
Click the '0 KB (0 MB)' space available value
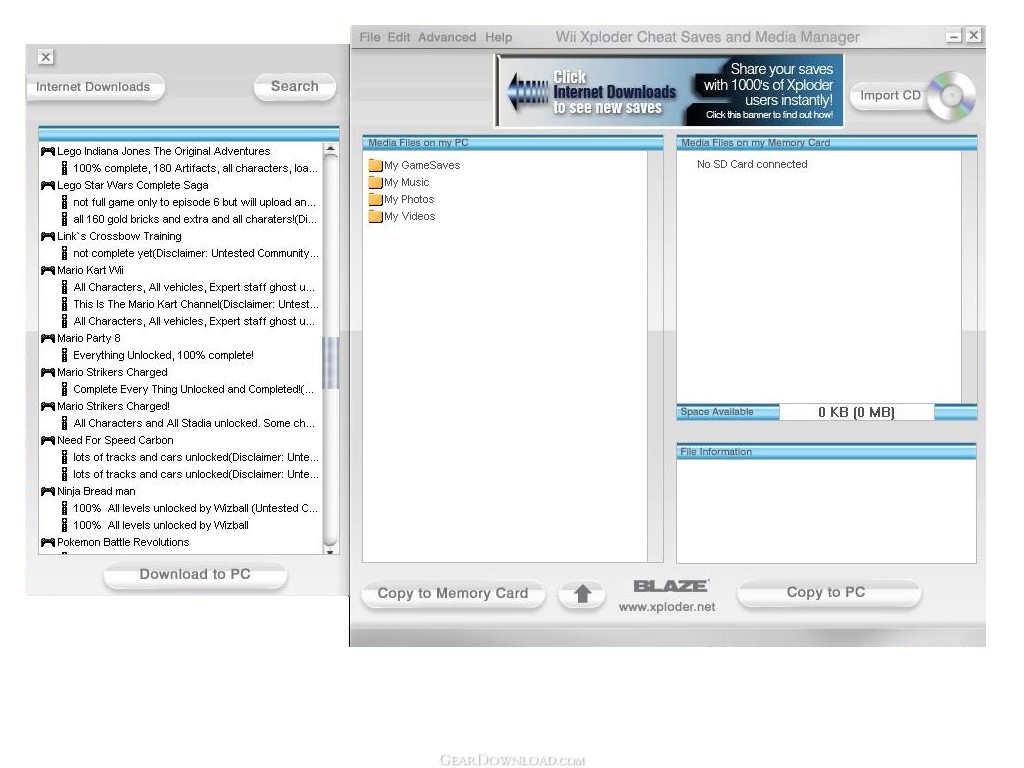pos(856,412)
